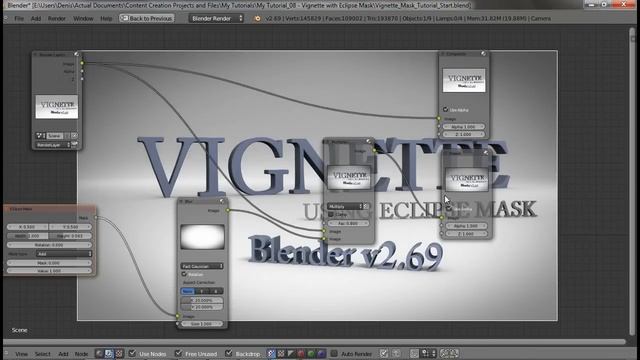Click the Render Layers node preview thumbnail
Viewport: 640px width, 360px height.
(57, 107)
